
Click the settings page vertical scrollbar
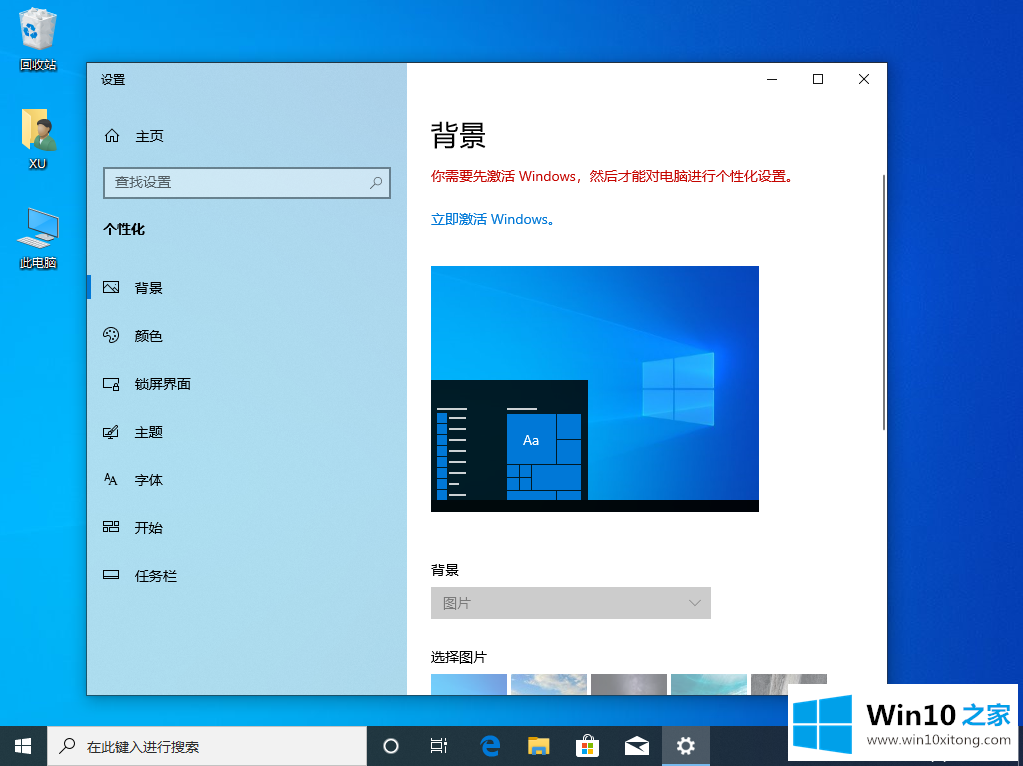click(x=883, y=302)
